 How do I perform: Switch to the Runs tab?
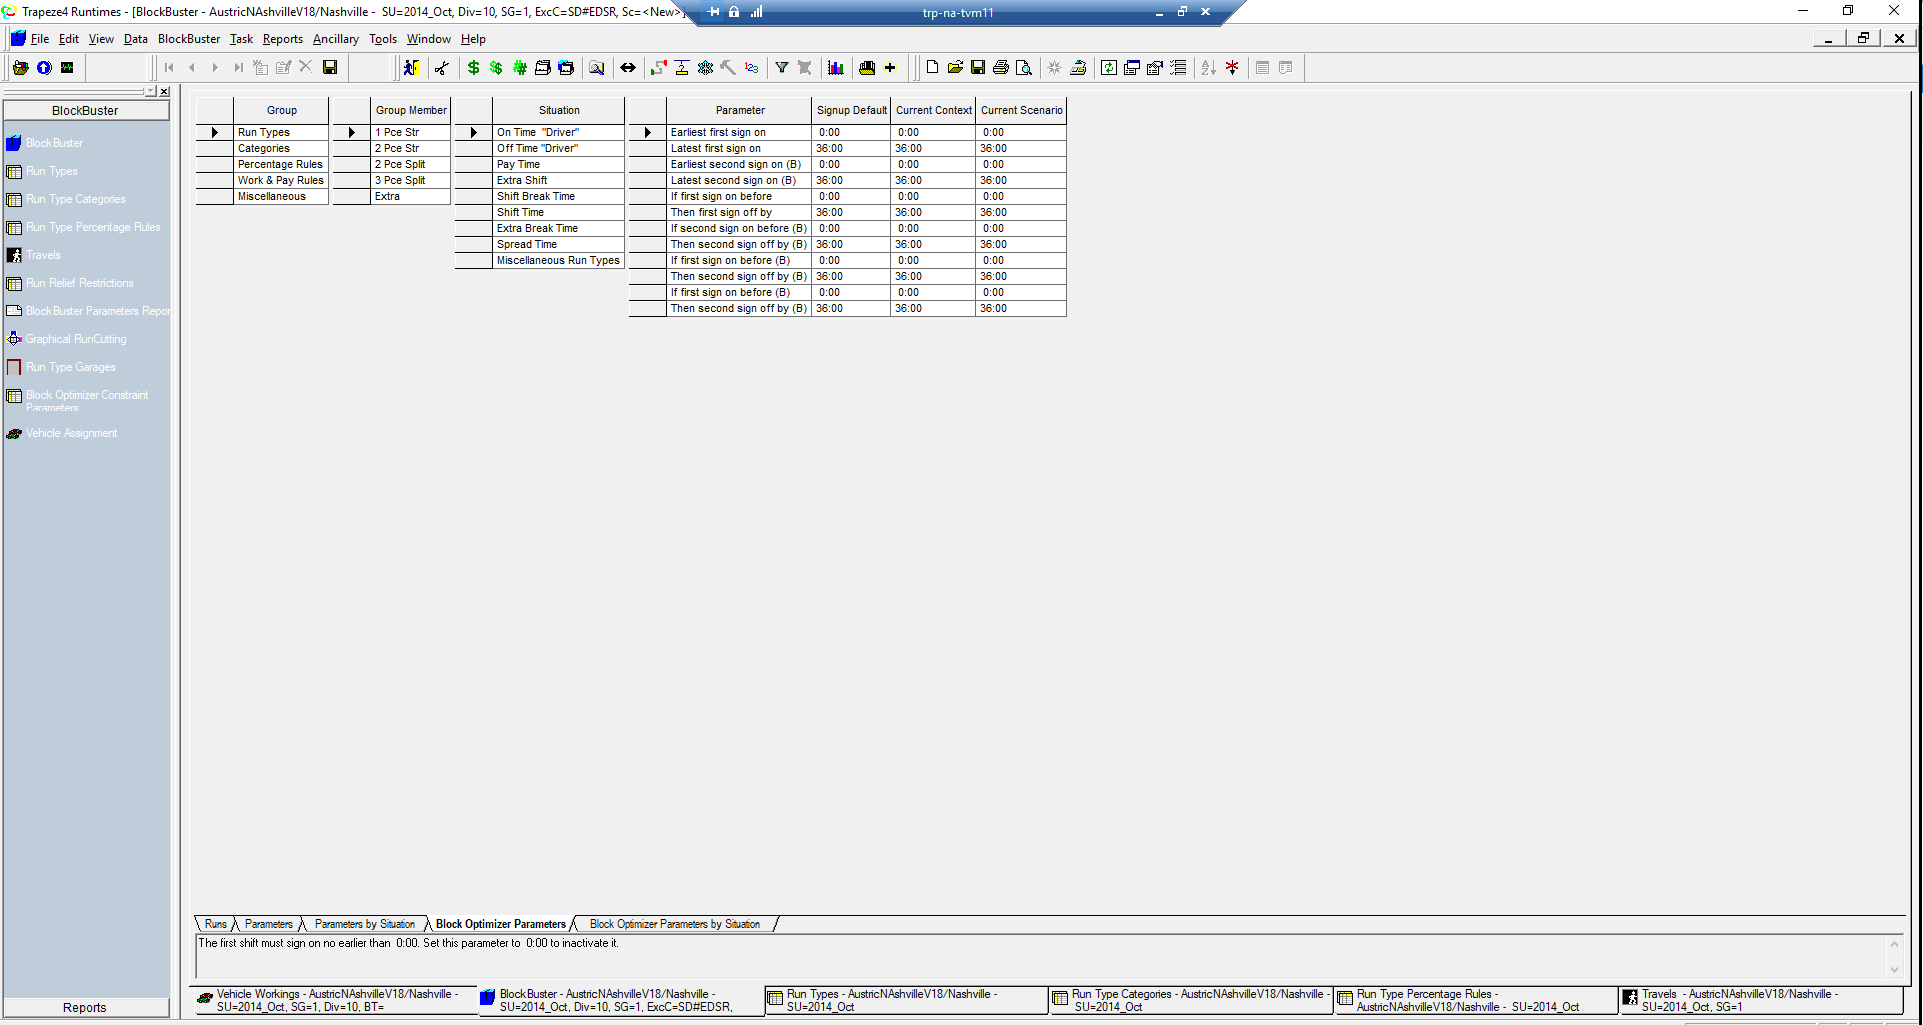pyautogui.click(x=214, y=924)
